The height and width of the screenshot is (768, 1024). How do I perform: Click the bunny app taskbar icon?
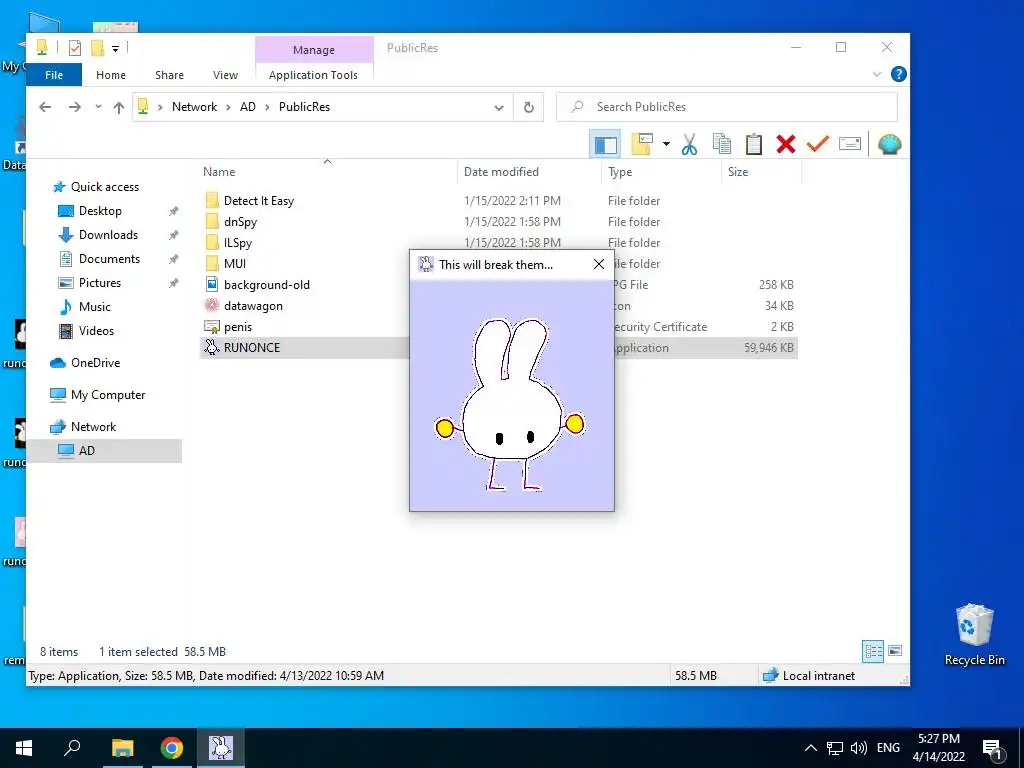pyautogui.click(x=221, y=748)
